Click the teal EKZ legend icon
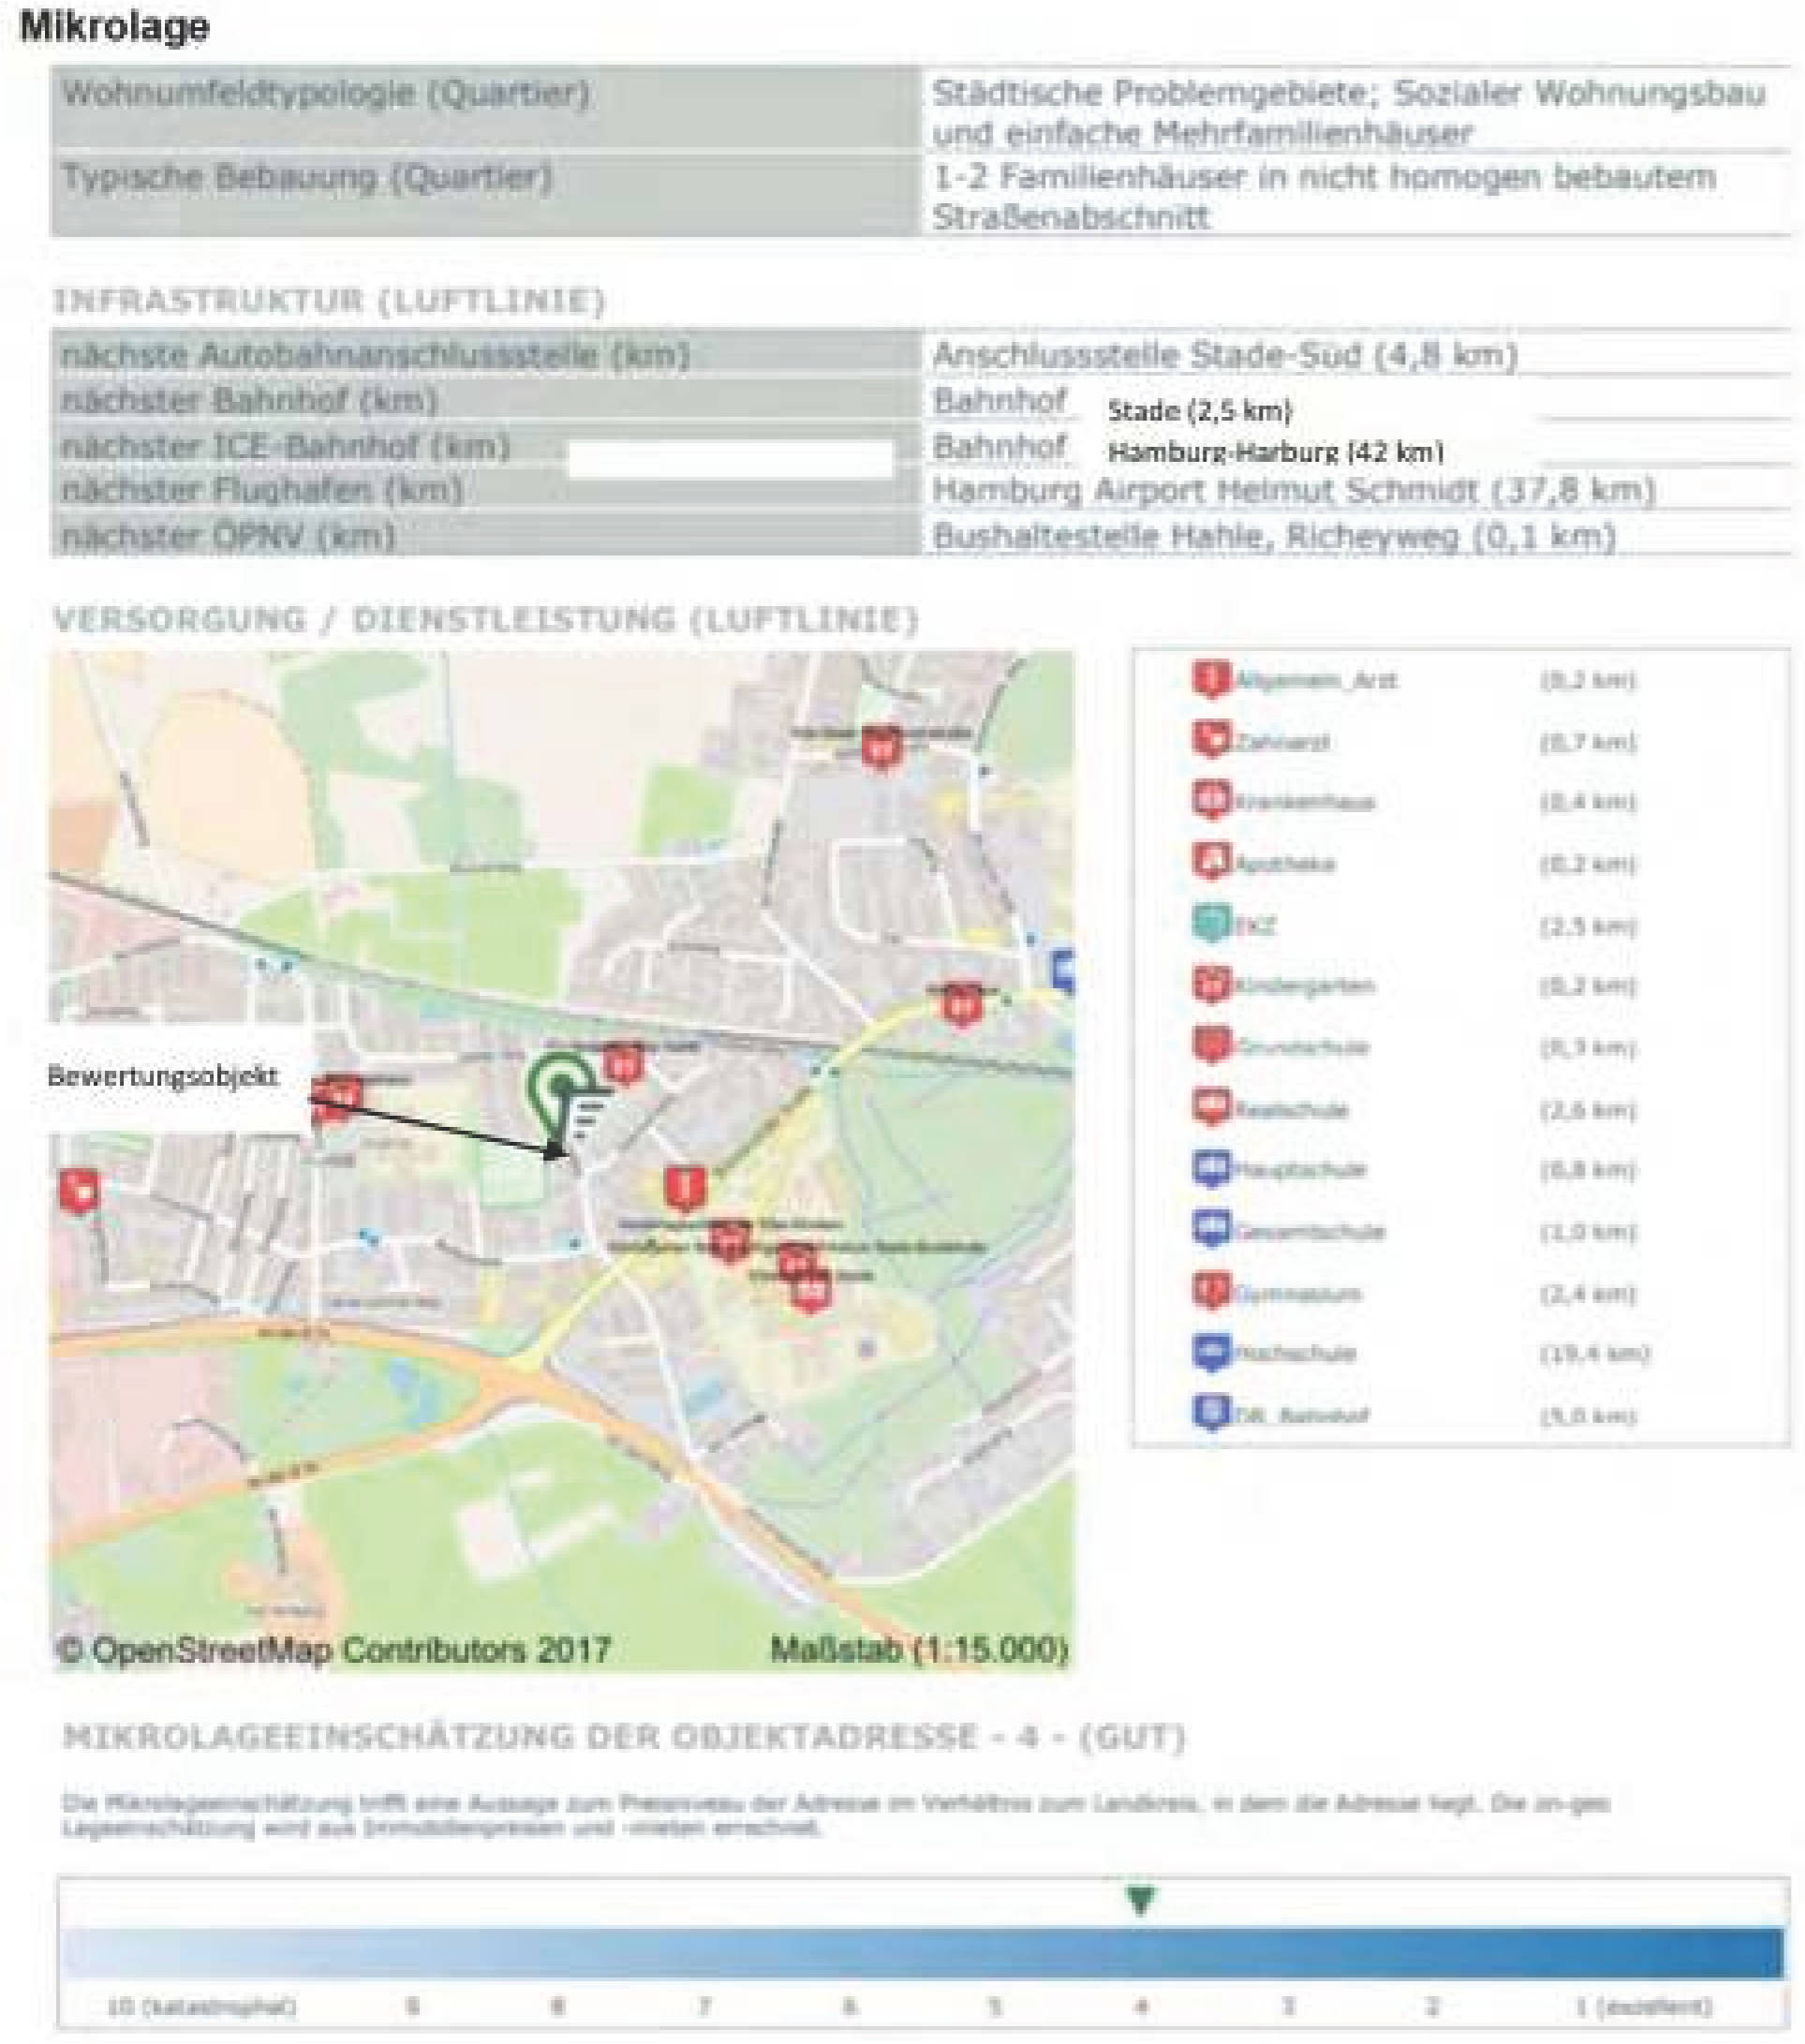Viewport: 1805px width, 2044px height. coord(1211,924)
